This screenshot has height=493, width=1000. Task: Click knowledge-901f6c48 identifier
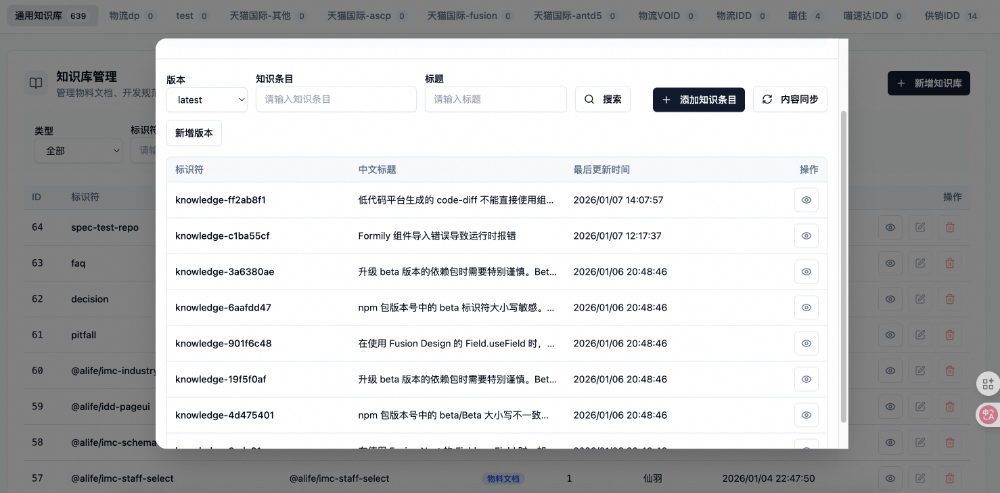(x=223, y=343)
